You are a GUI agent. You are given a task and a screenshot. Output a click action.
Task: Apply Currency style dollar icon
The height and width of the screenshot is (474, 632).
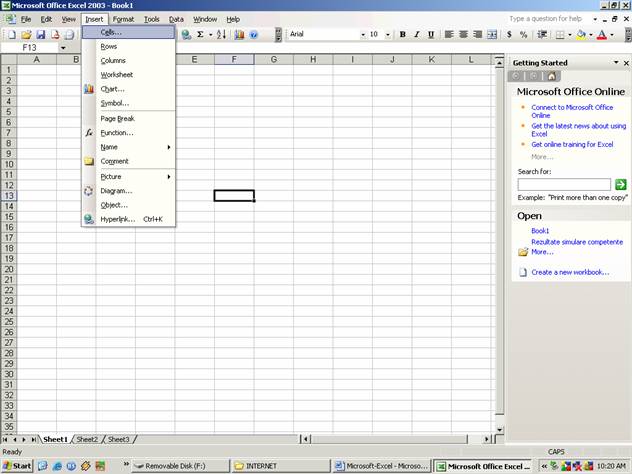pos(509,35)
